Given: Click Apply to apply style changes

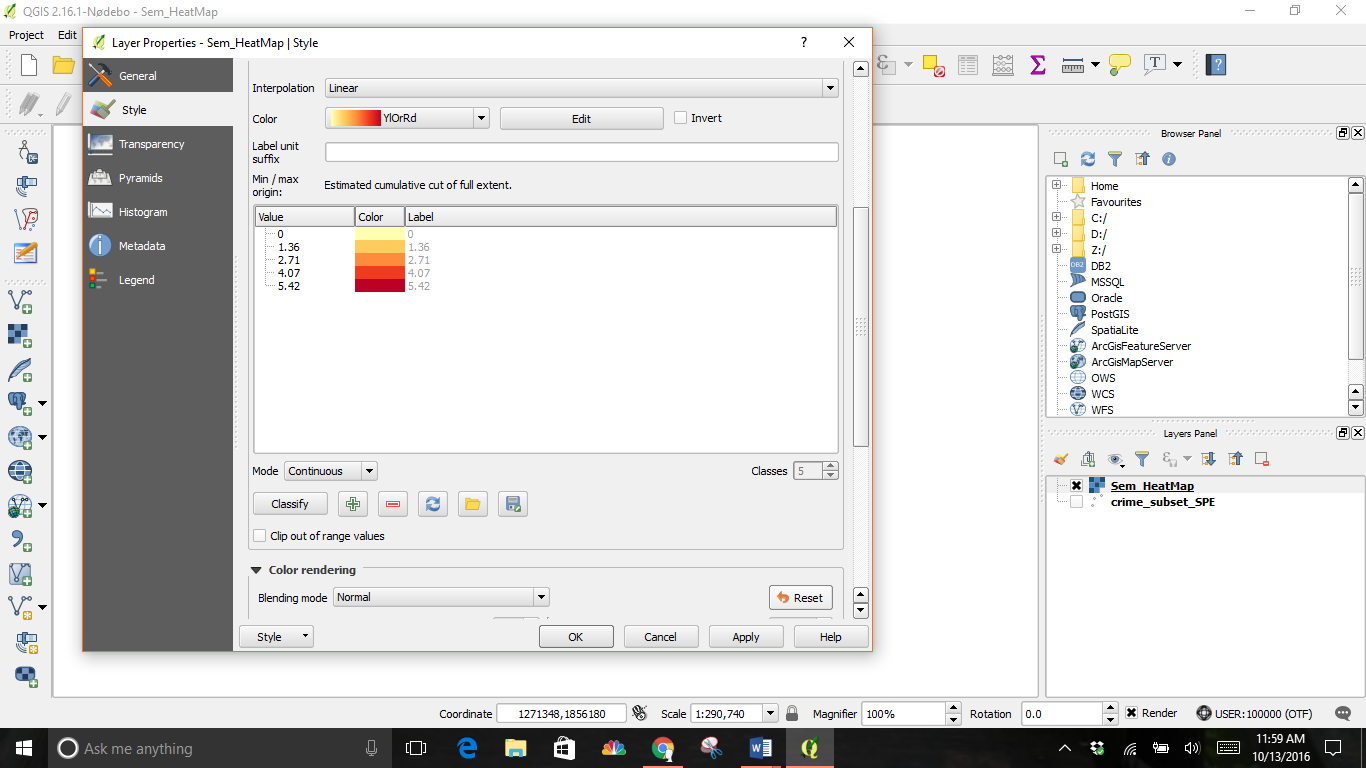Looking at the screenshot, I should (x=745, y=637).
